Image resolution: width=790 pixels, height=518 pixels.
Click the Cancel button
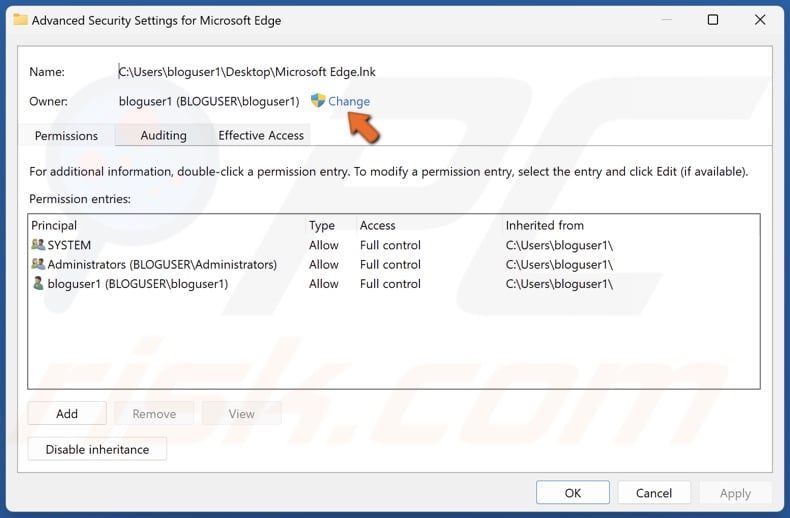click(654, 492)
